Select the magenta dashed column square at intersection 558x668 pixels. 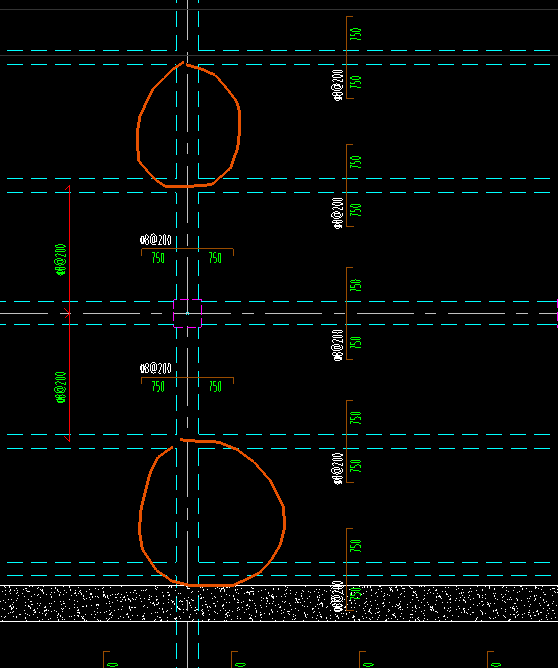pos(187,313)
